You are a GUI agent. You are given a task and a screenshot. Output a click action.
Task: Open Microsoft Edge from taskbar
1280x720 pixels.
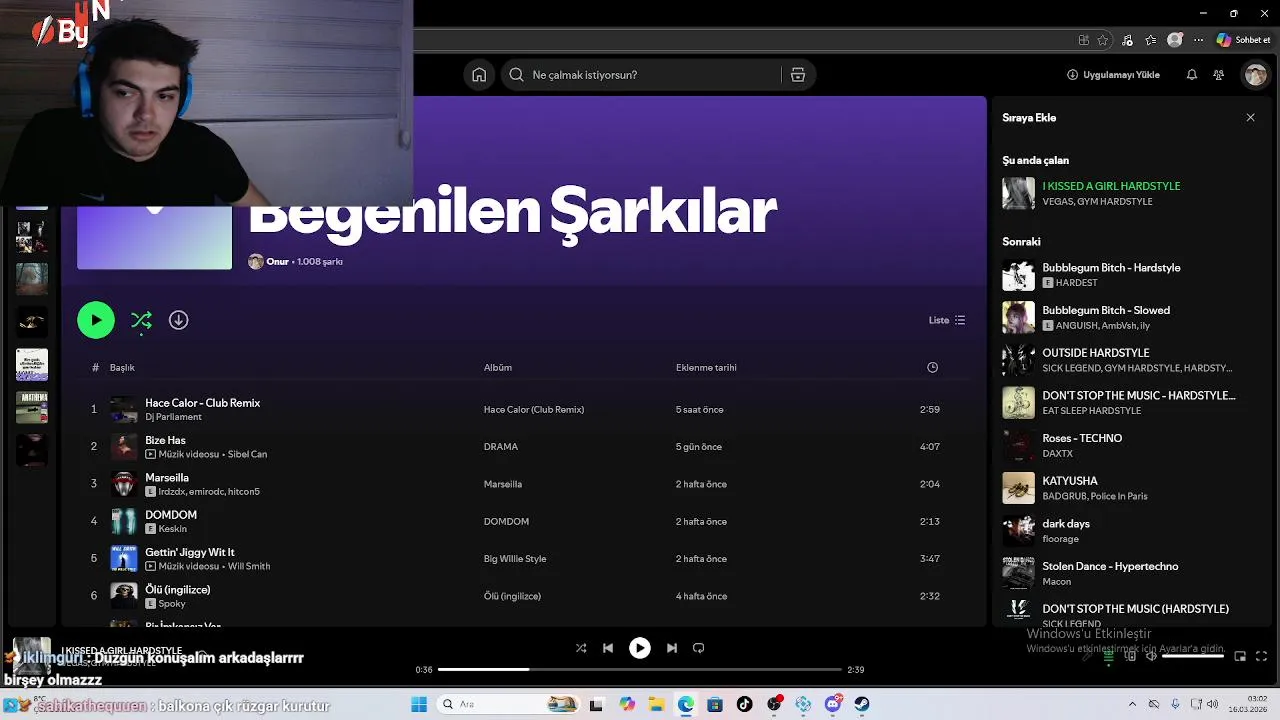click(686, 704)
